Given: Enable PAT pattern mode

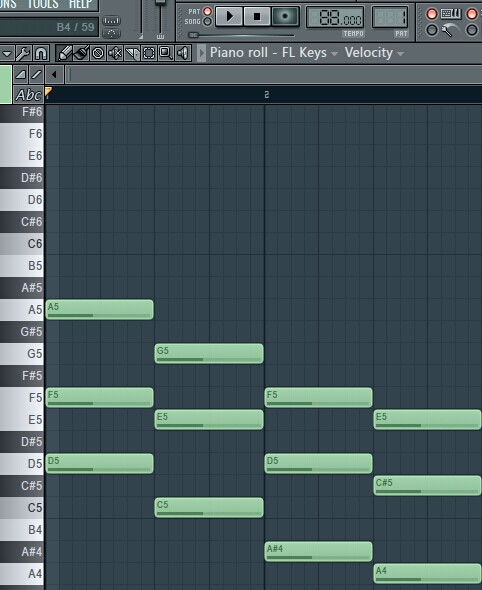Looking at the screenshot, I should tap(207, 11).
